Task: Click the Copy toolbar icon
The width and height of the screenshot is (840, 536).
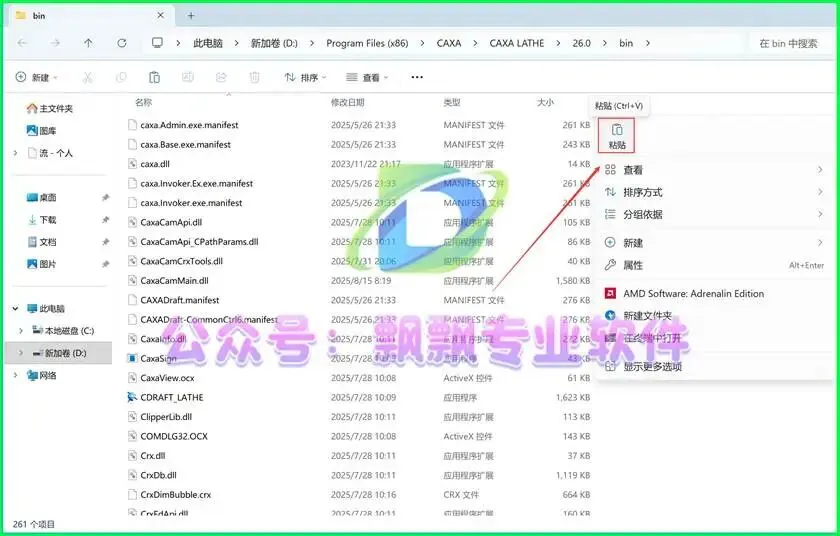Action: (121, 78)
